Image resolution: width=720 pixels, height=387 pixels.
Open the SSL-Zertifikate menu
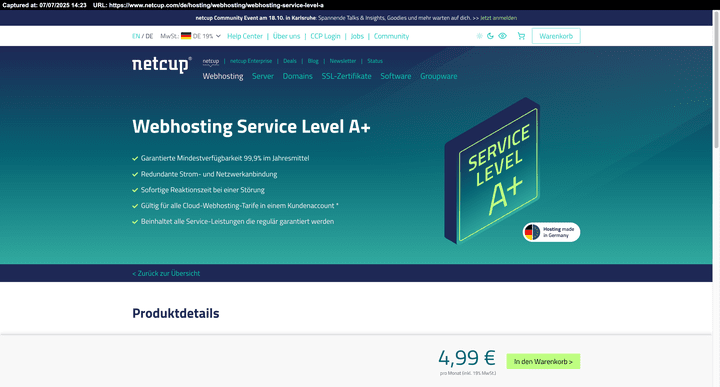(x=346, y=76)
